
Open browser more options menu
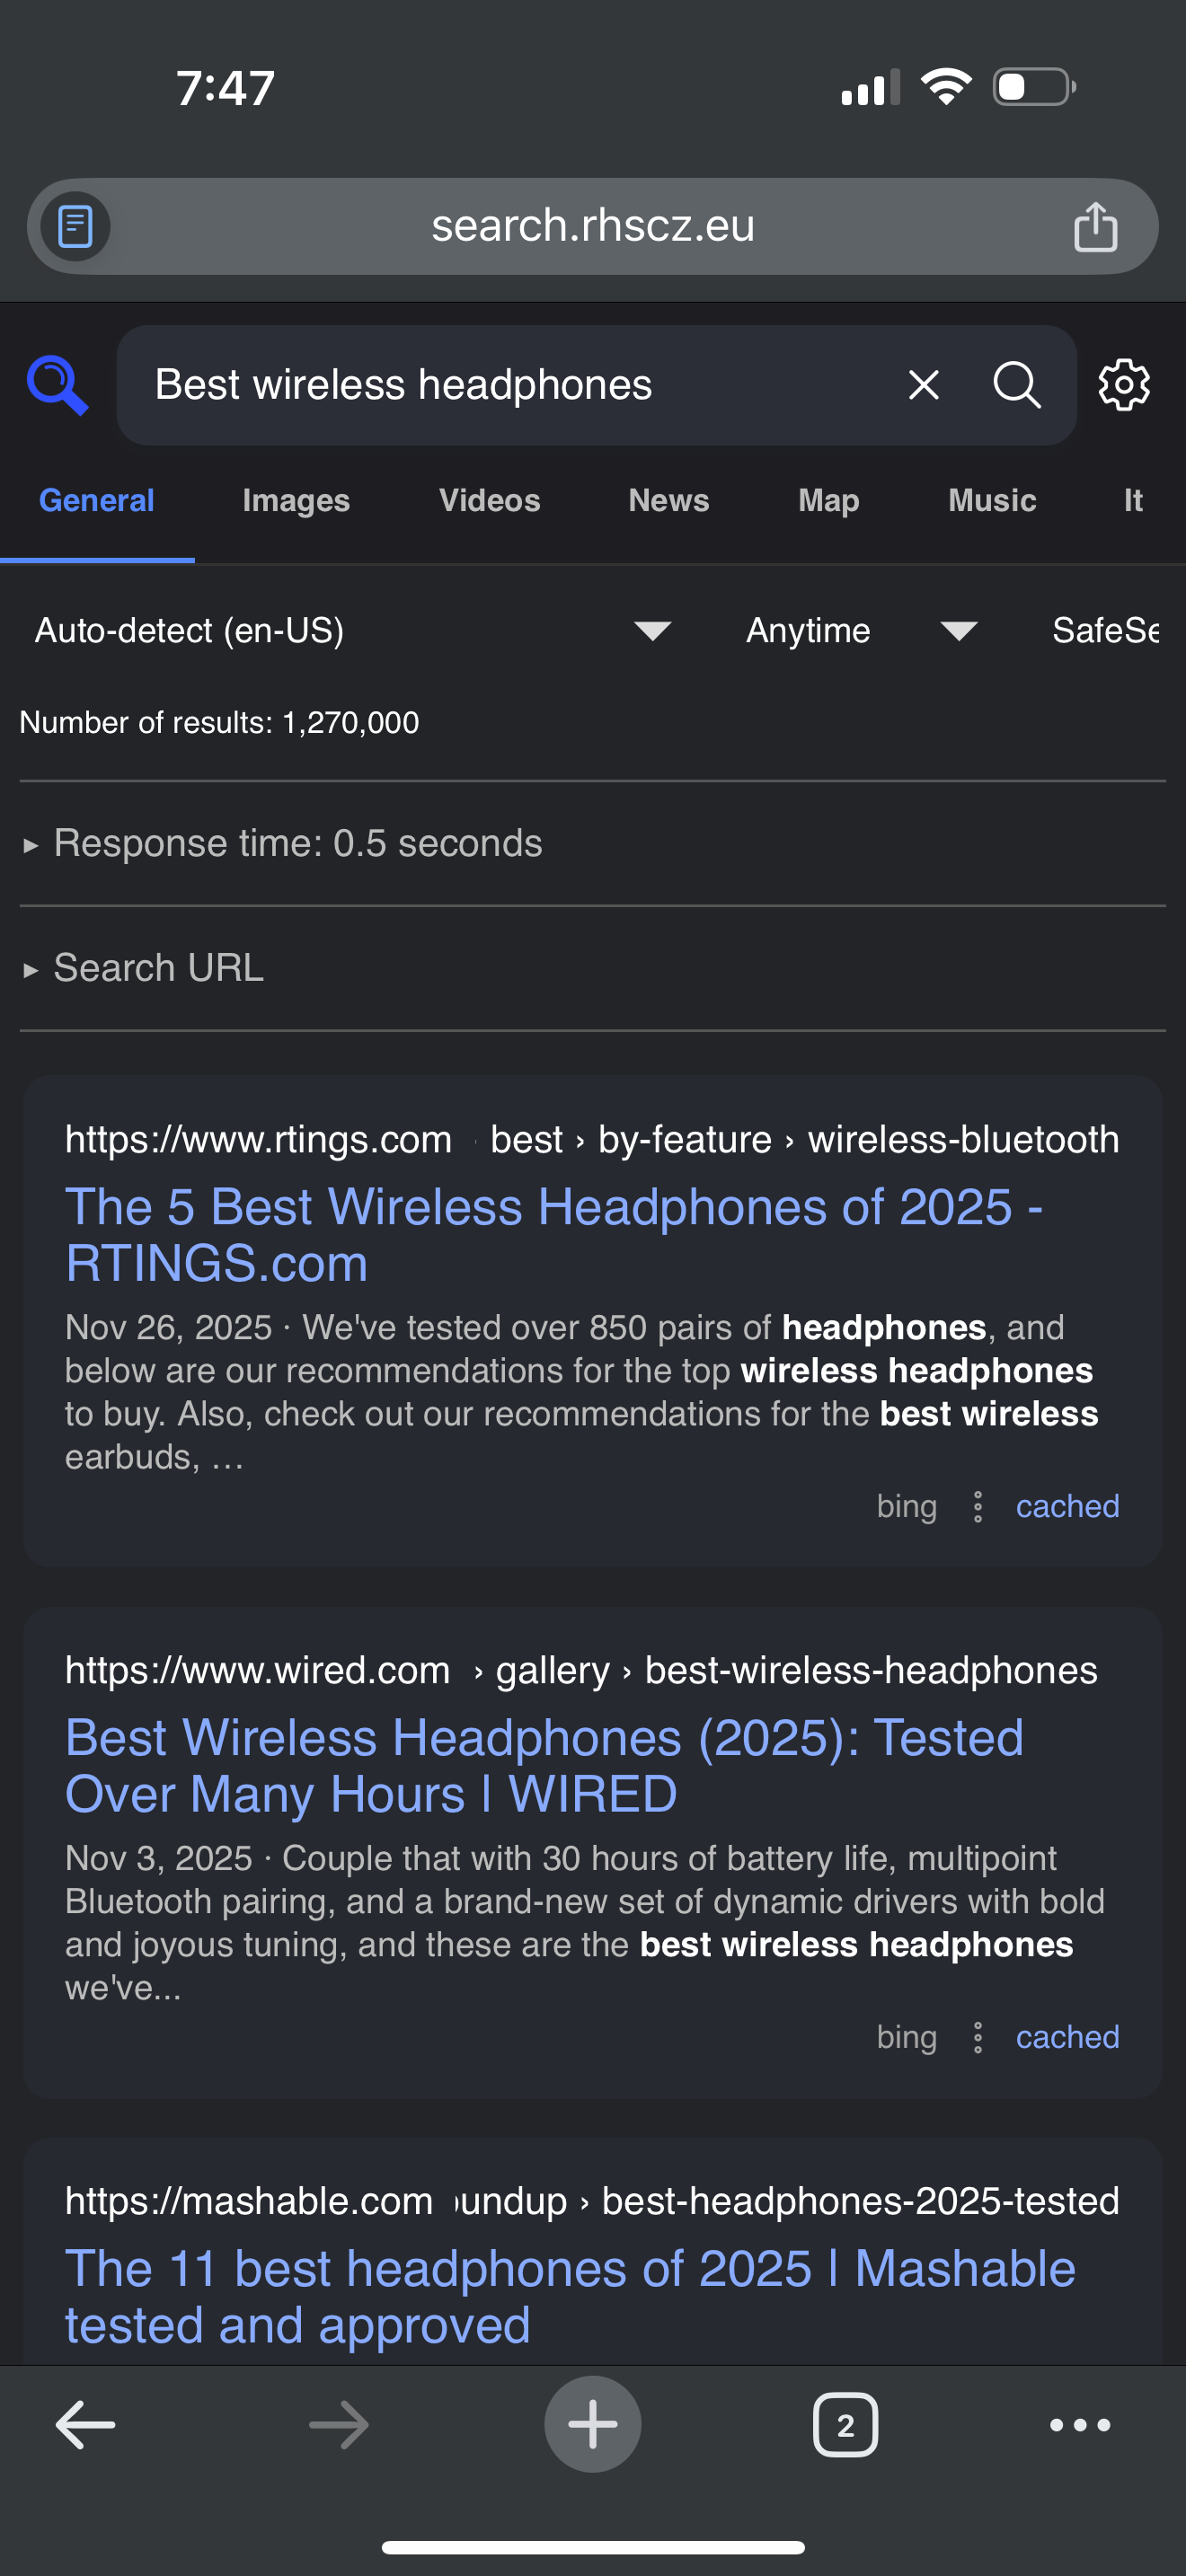[x=1080, y=2424]
